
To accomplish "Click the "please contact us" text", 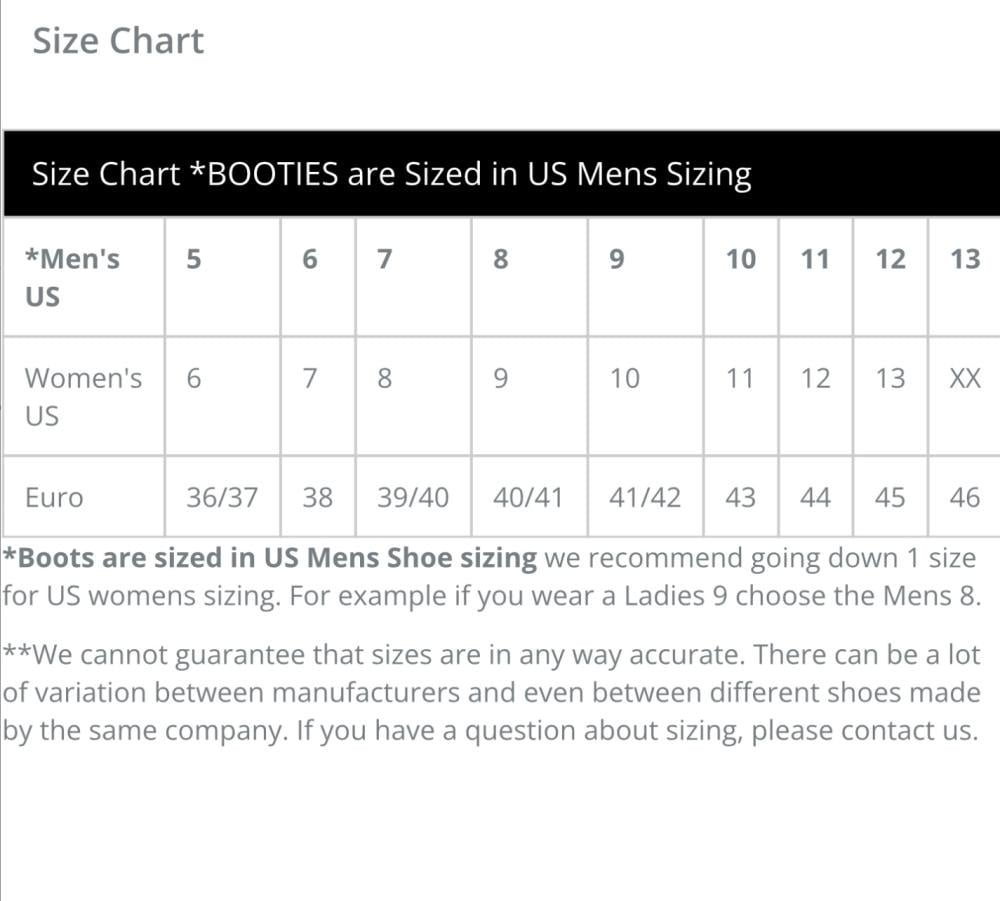I will [x=862, y=731].
